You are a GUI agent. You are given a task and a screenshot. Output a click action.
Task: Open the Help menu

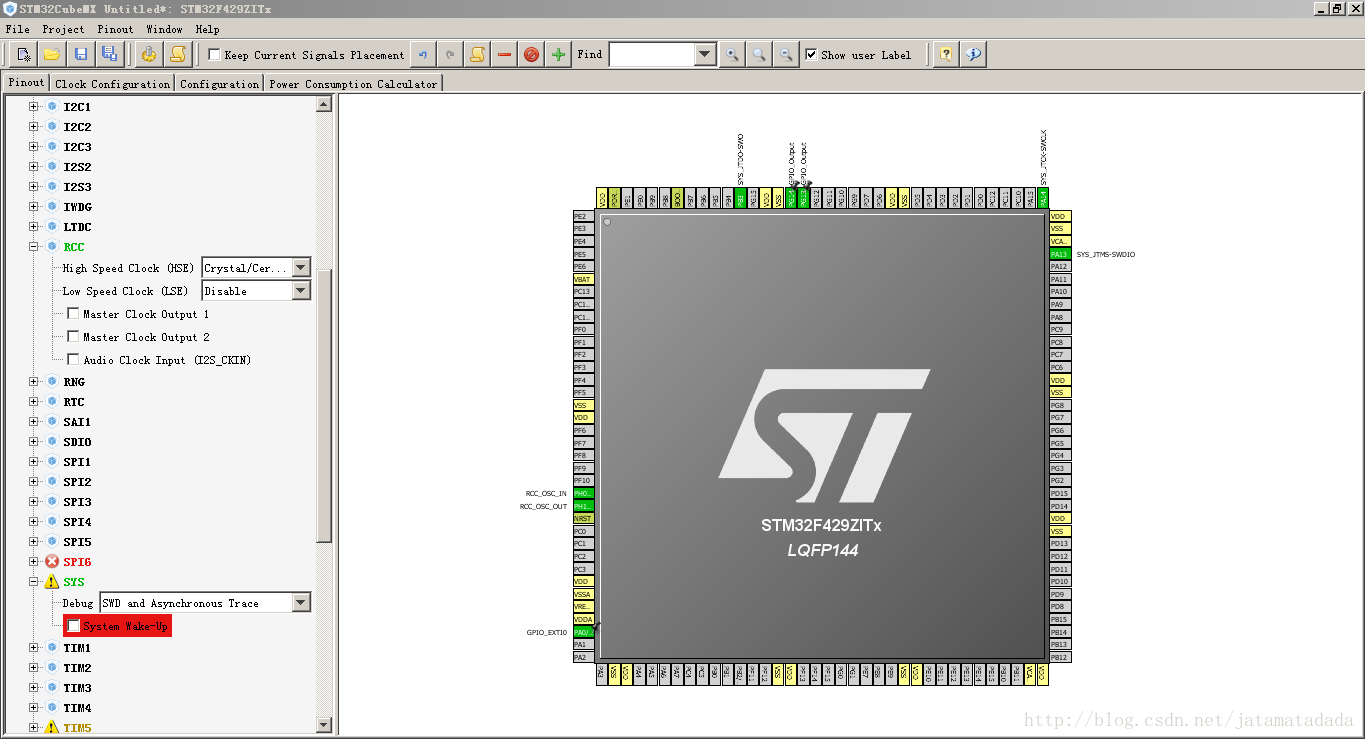click(x=207, y=29)
